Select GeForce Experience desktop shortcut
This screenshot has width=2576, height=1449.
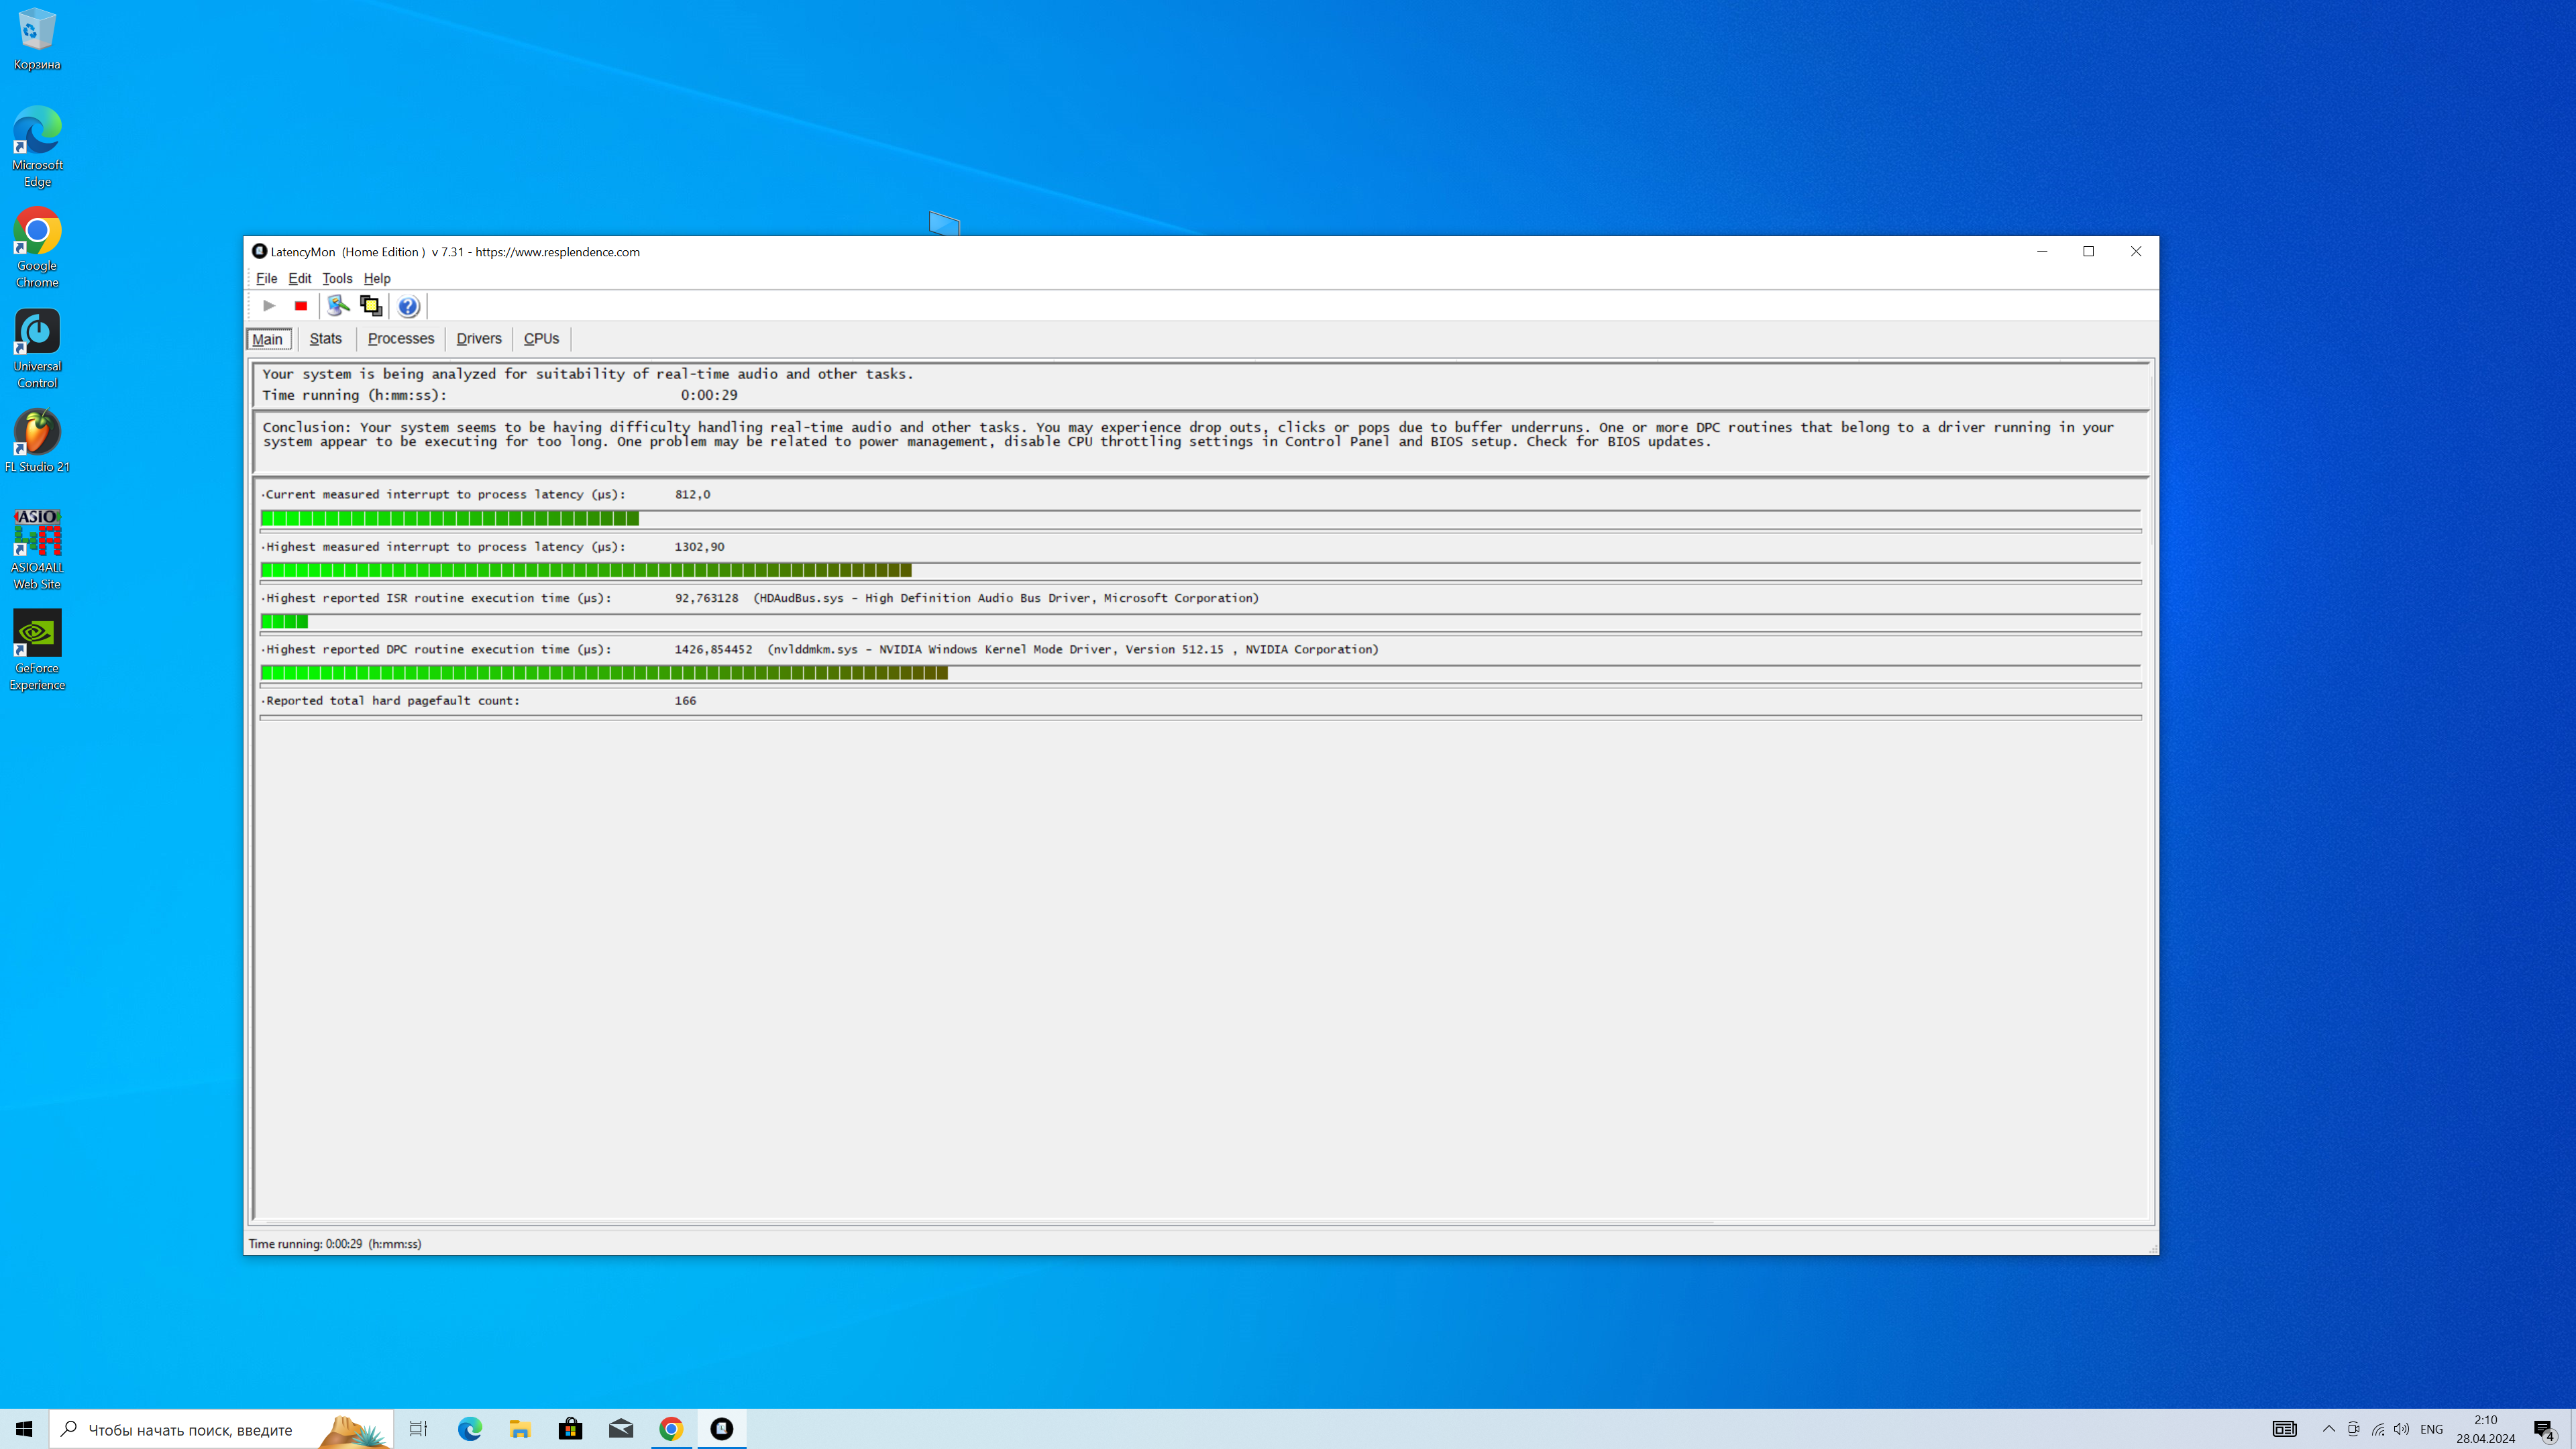coord(37,650)
